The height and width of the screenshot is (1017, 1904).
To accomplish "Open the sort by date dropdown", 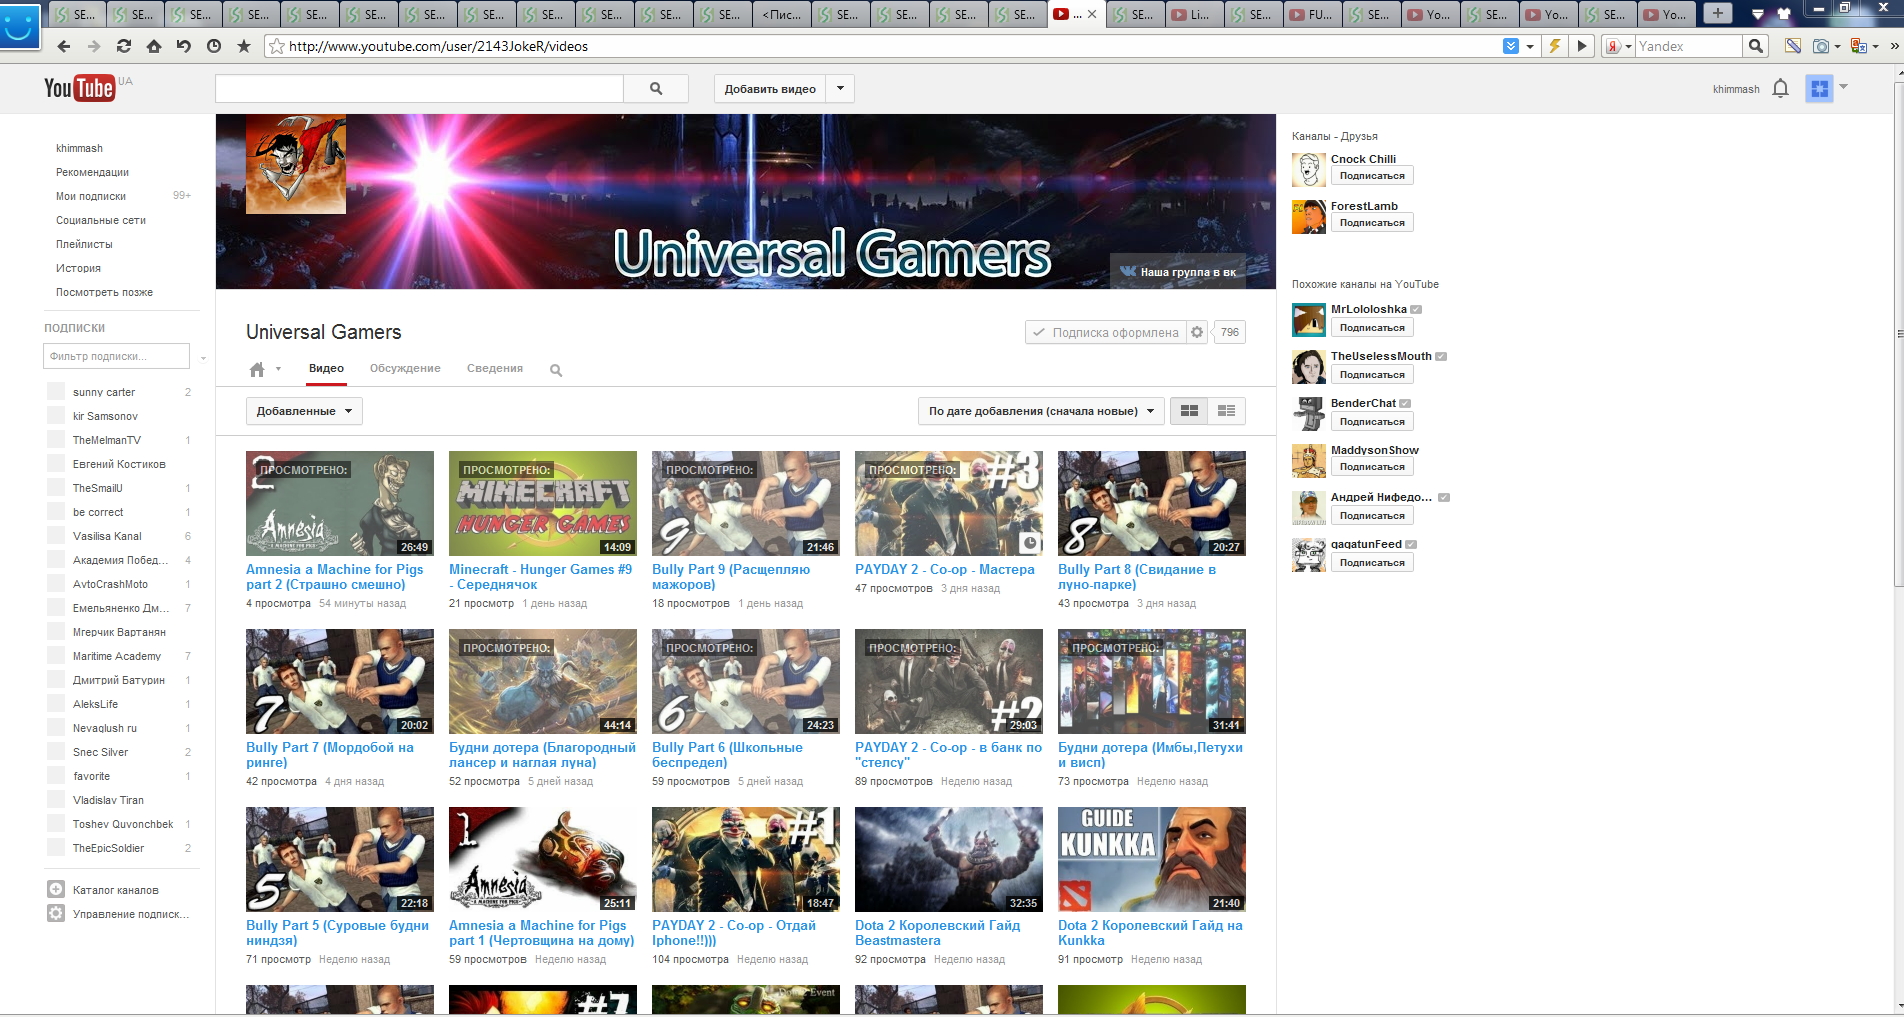I will [1041, 411].
